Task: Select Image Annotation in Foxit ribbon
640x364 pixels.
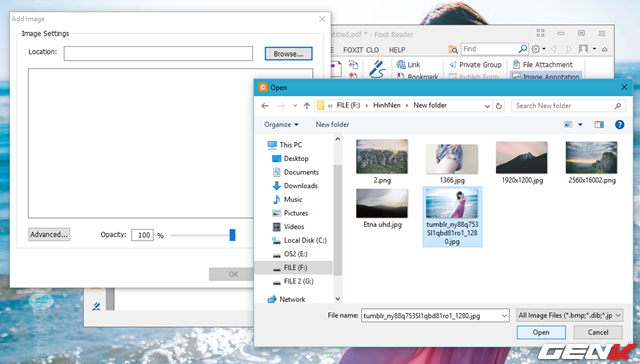Action: click(x=546, y=76)
